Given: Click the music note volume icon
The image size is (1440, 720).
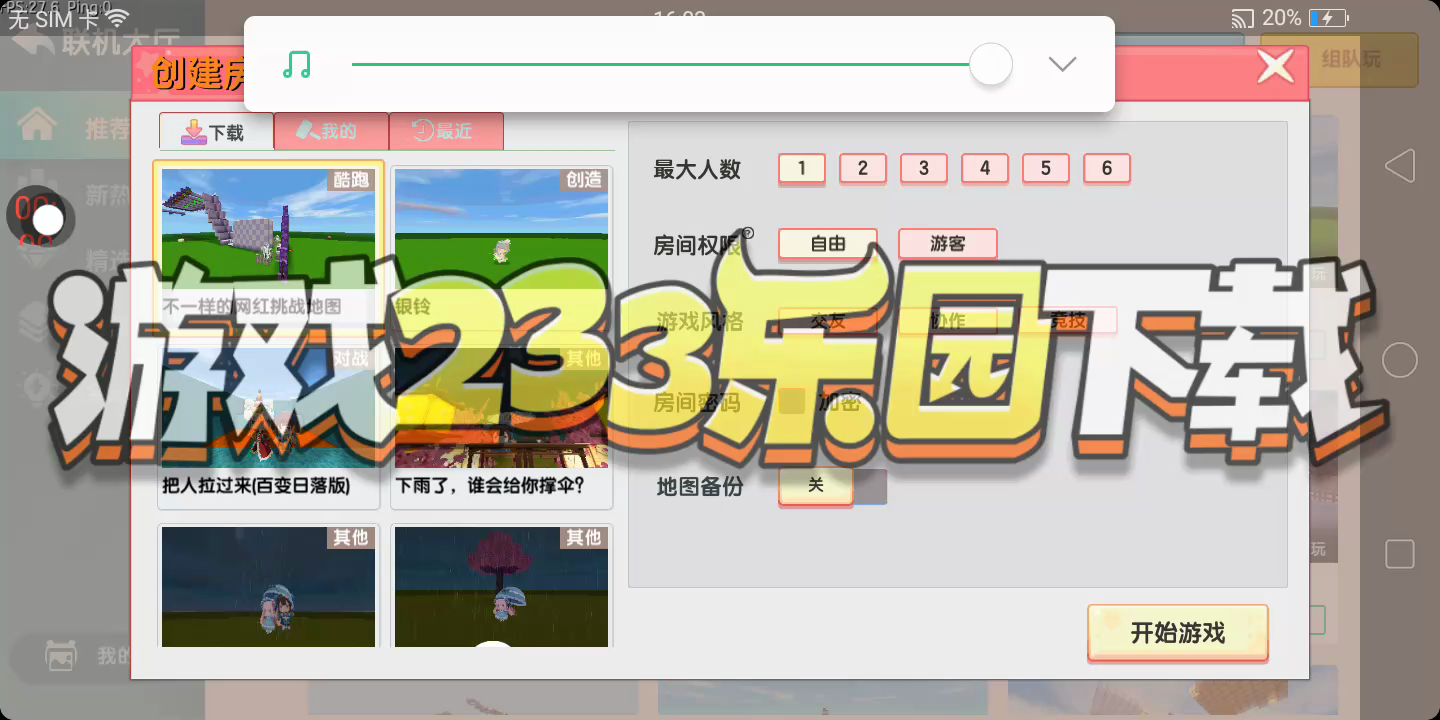Looking at the screenshot, I should [x=297, y=65].
